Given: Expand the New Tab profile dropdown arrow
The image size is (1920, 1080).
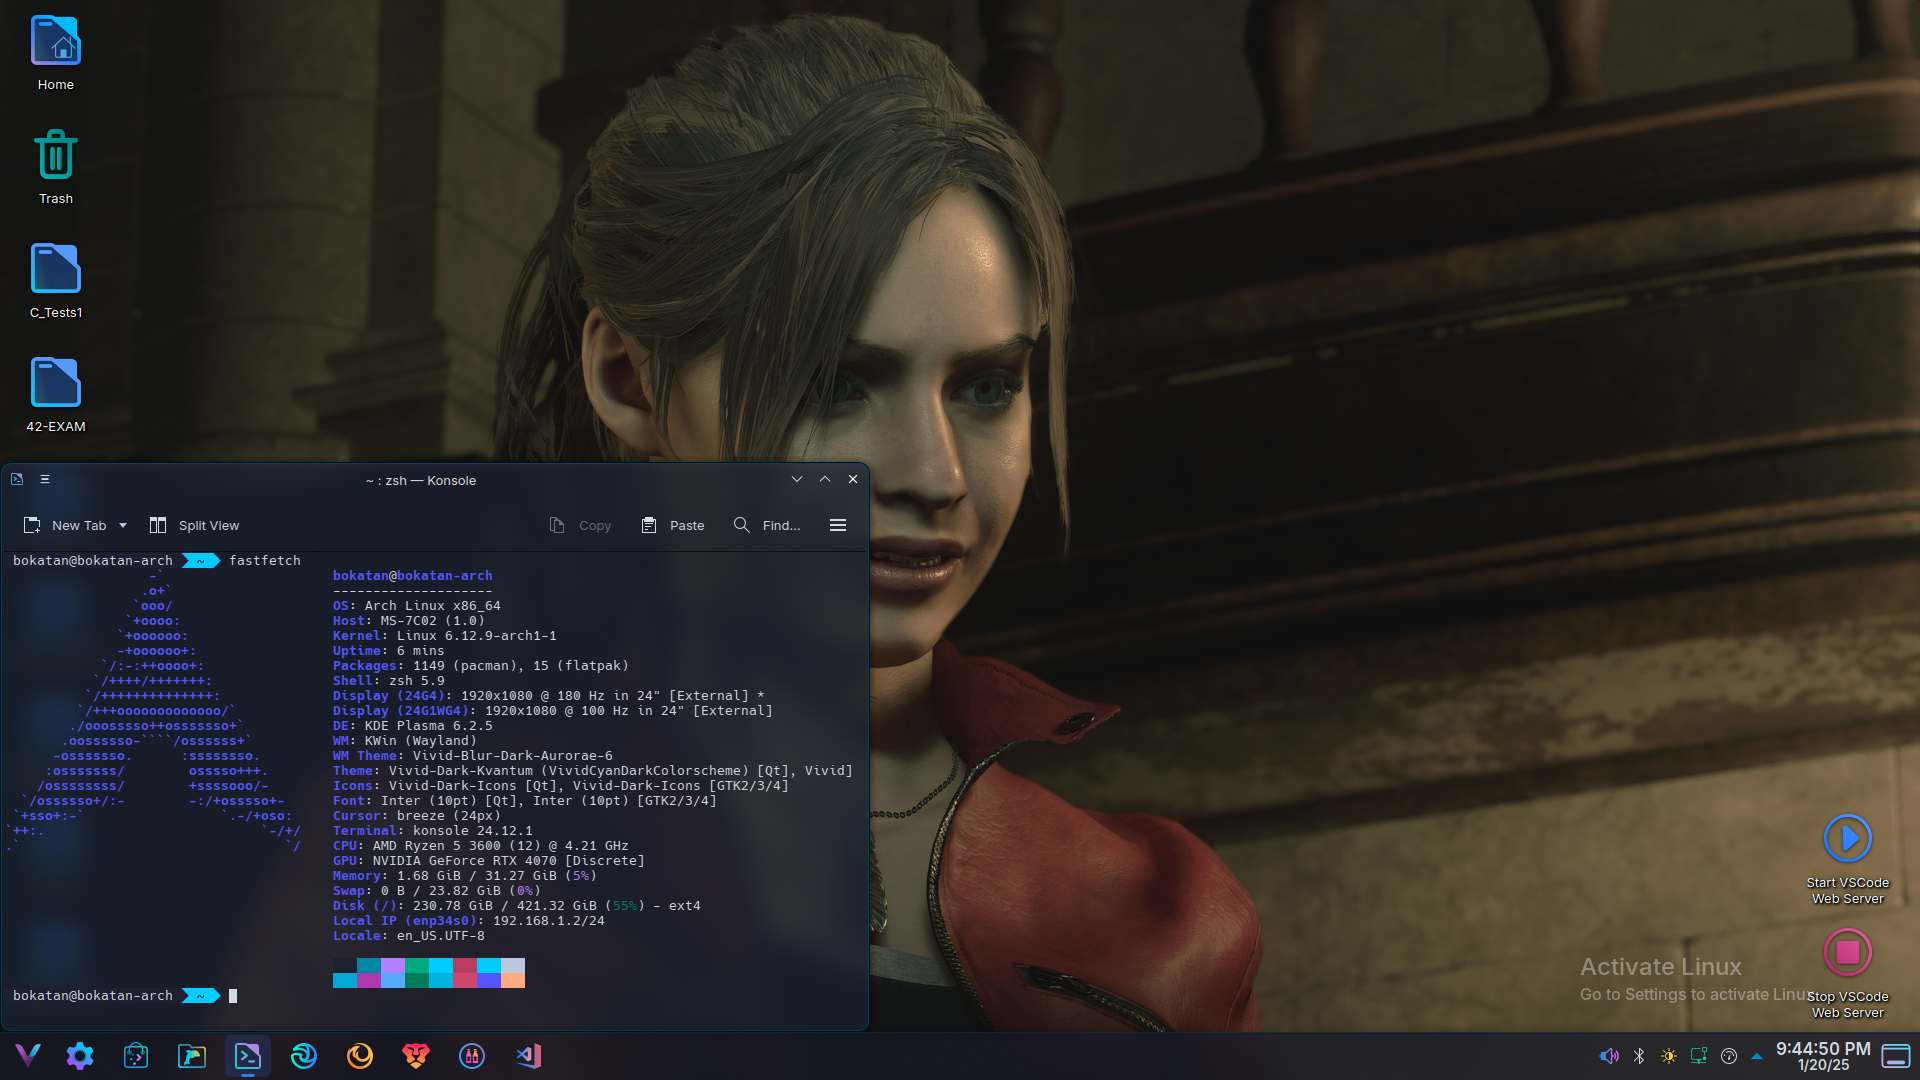Looking at the screenshot, I should tap(123, 525).
